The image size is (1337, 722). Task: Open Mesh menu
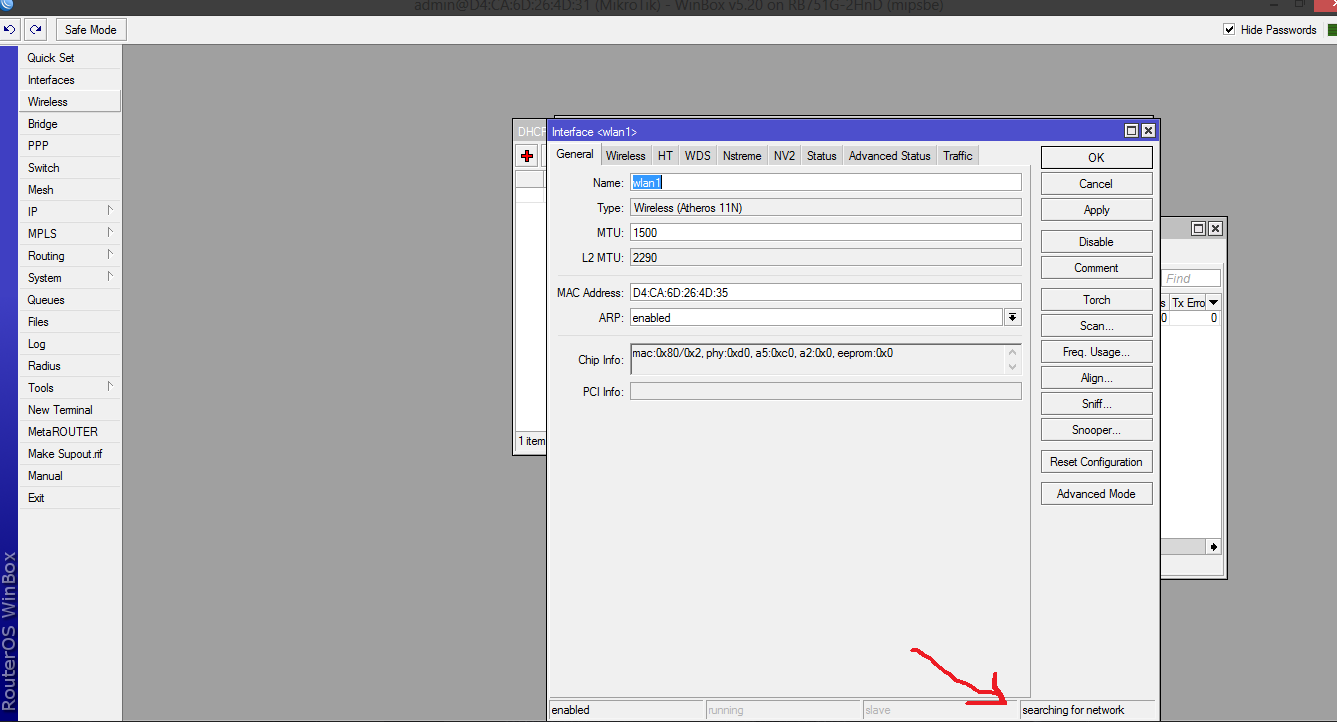[70, 190]
